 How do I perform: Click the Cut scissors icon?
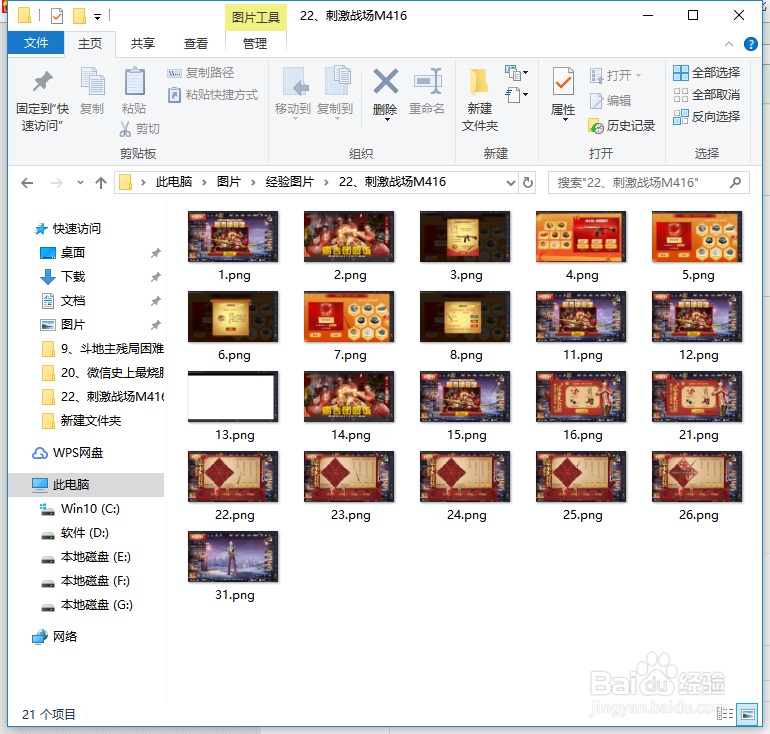126,129
